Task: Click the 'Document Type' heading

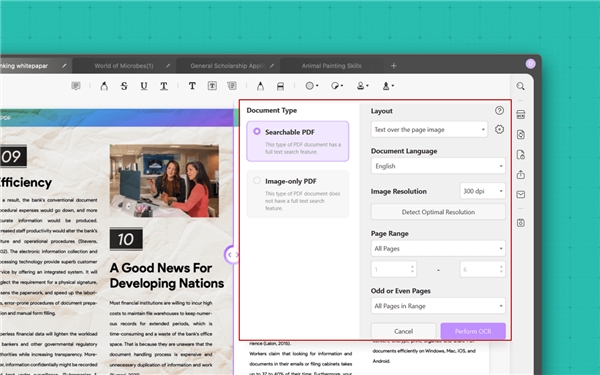Action: coord(272,110)
